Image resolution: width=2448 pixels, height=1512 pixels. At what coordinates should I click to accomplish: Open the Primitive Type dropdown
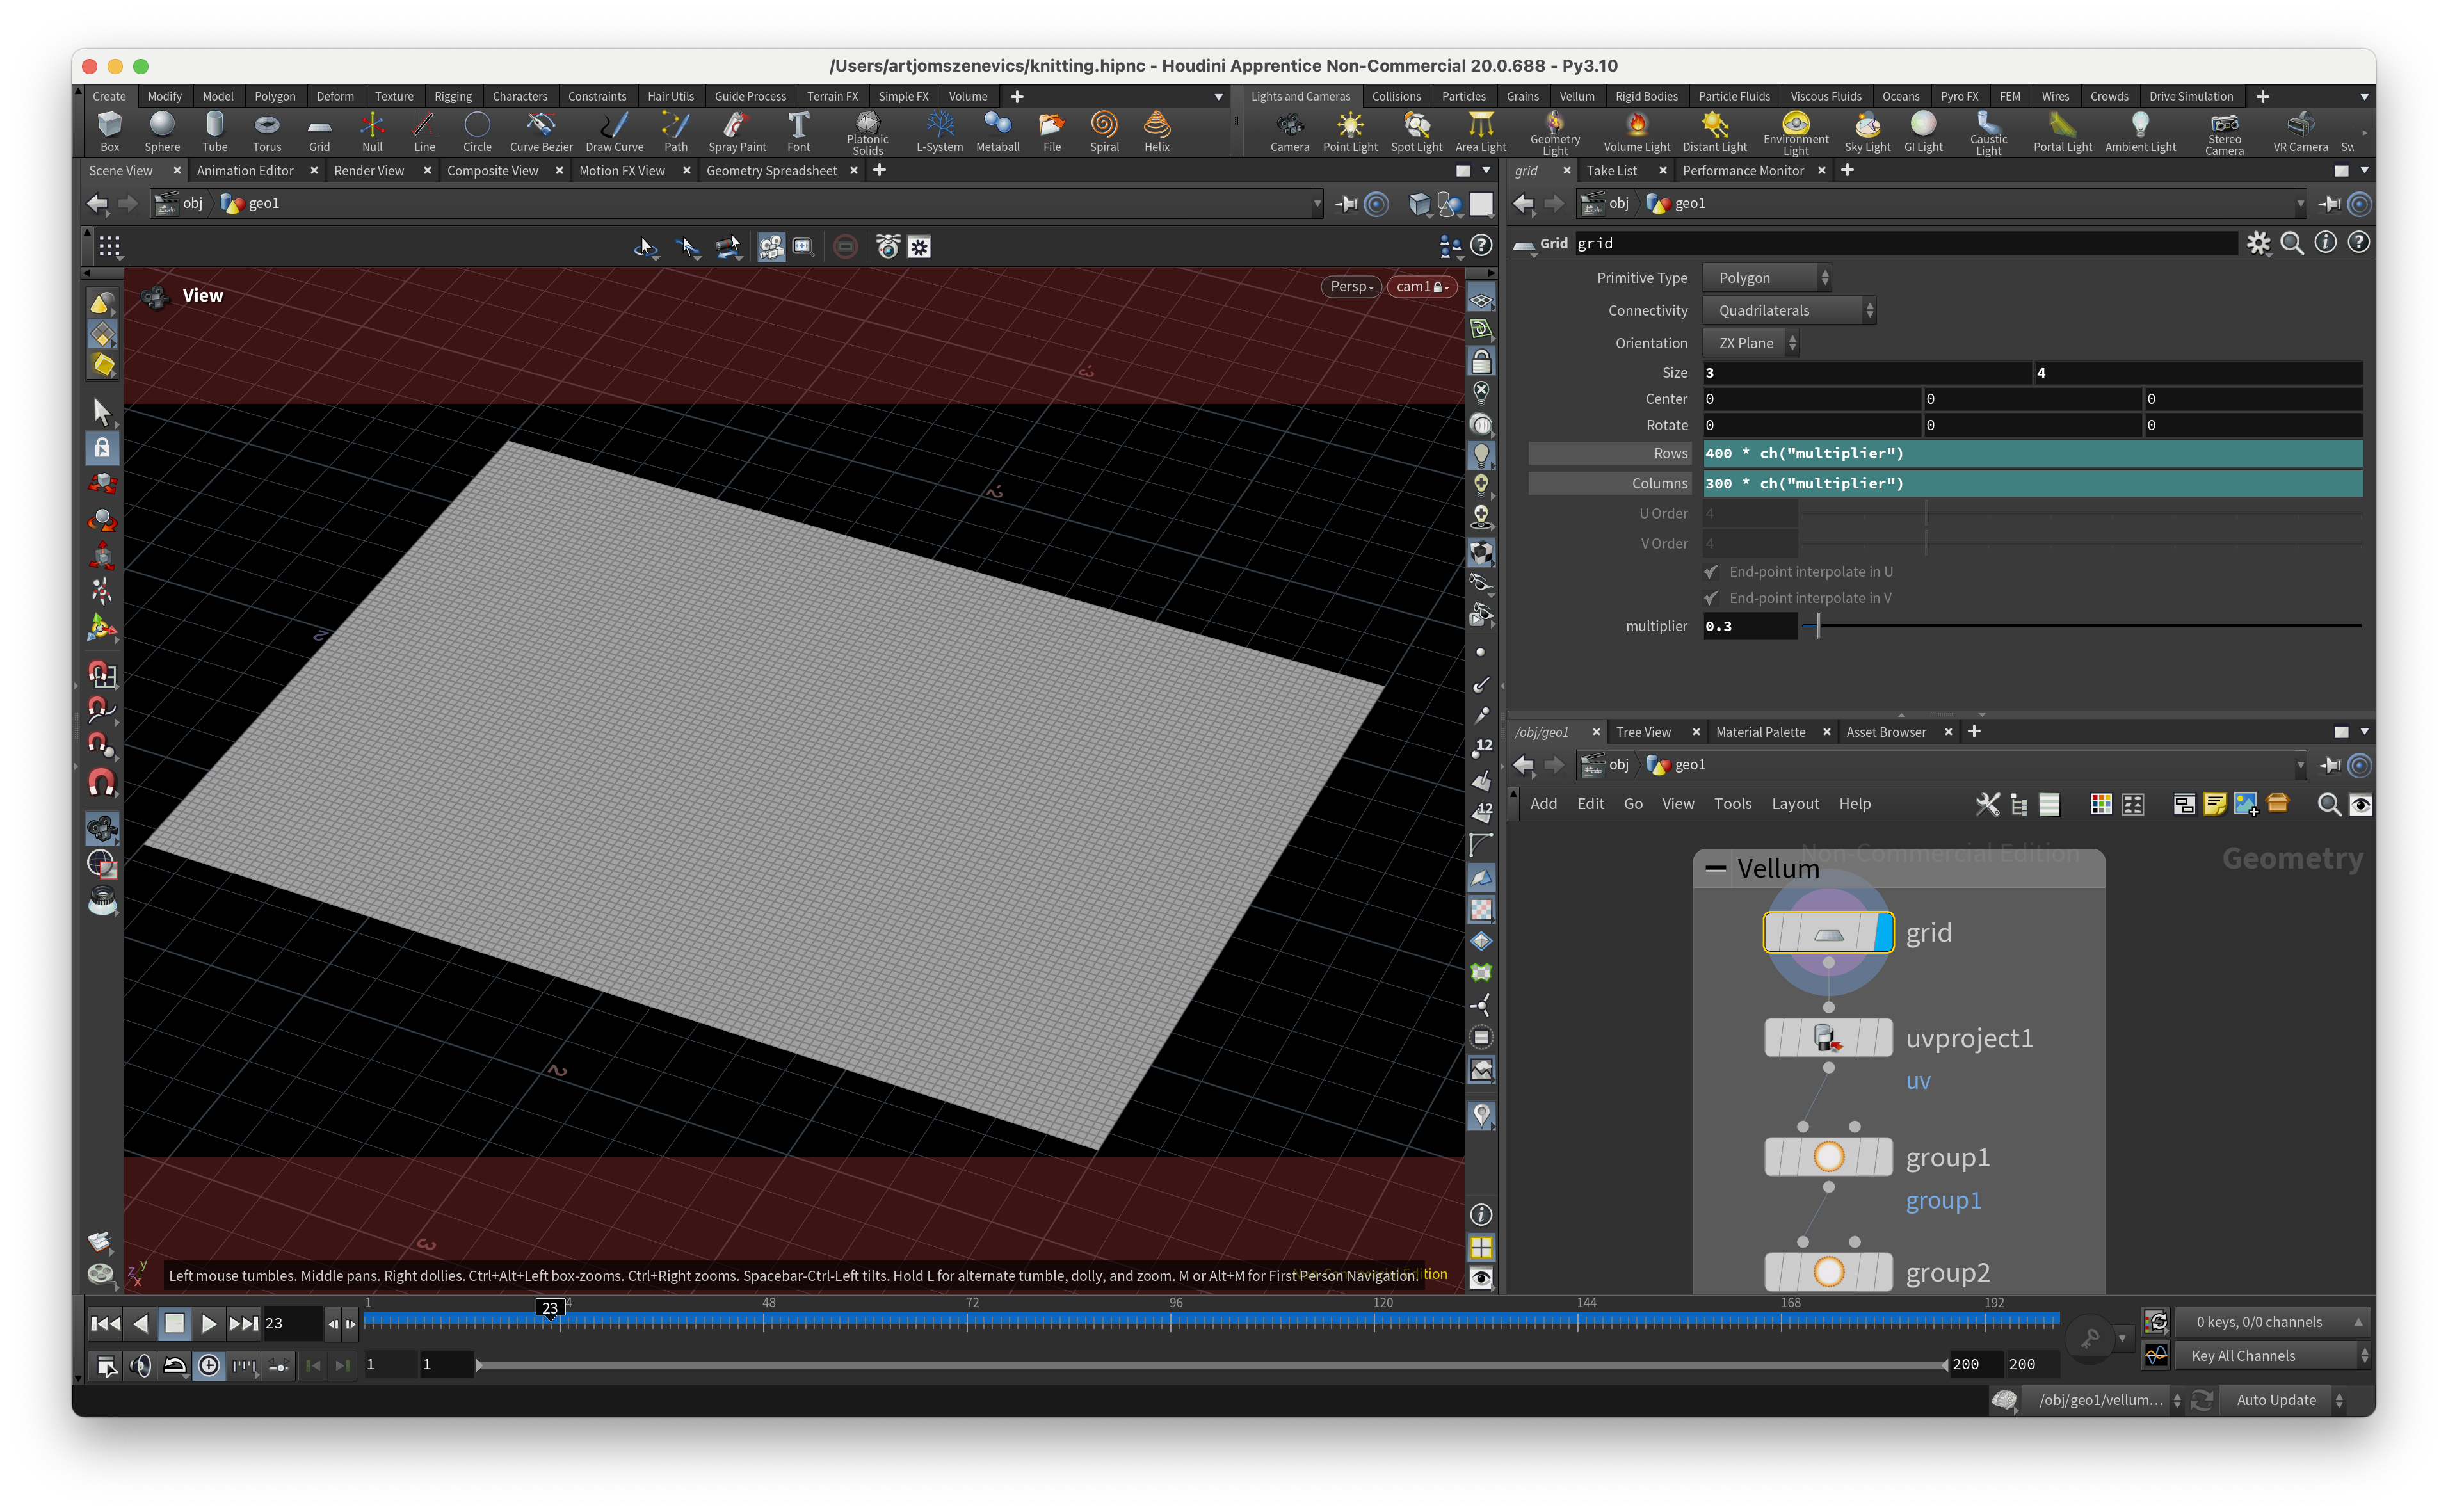click(x=1766, y=278)
